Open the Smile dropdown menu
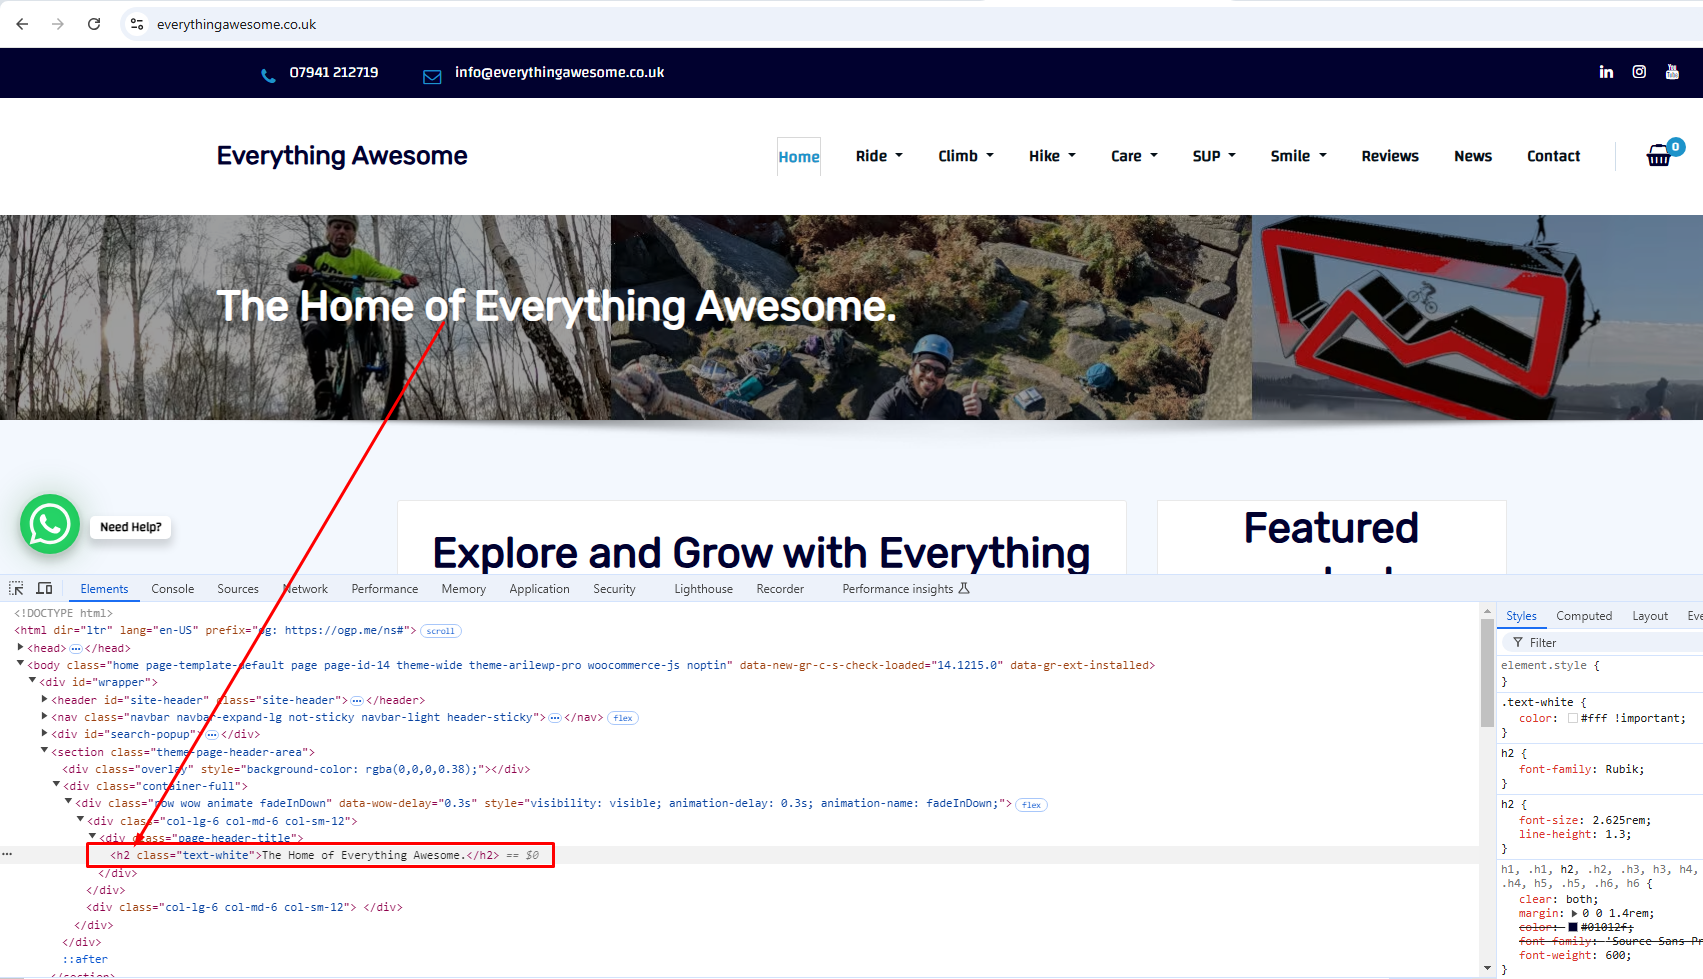 pos(1298,156)
